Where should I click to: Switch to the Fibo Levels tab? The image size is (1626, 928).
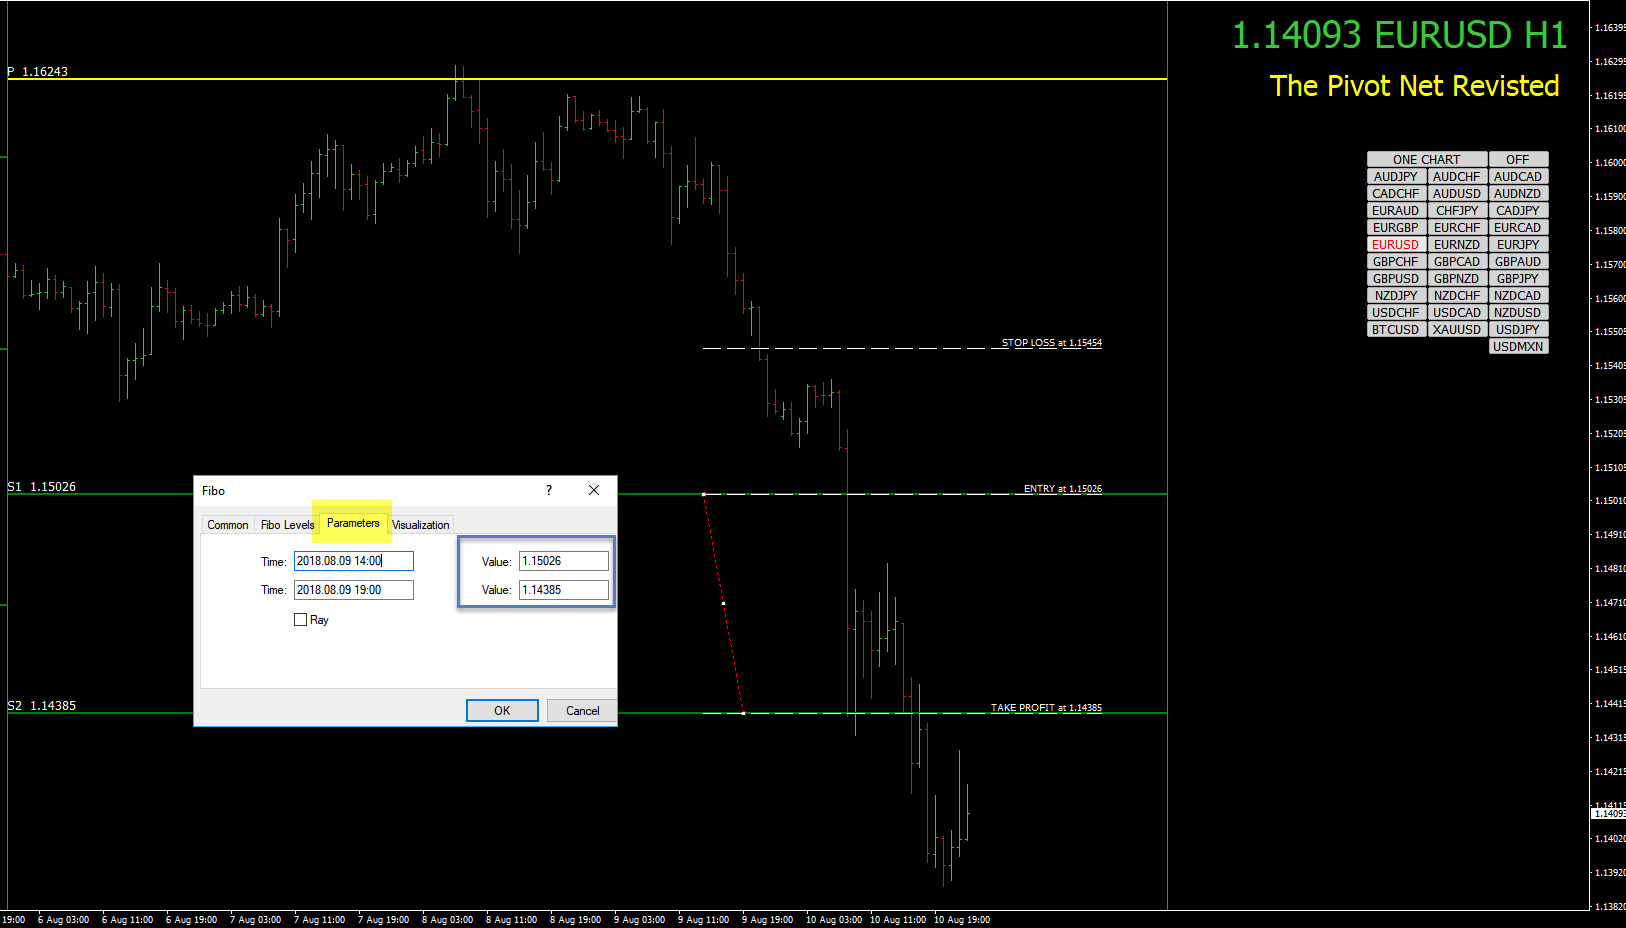[x=287, y=525]
